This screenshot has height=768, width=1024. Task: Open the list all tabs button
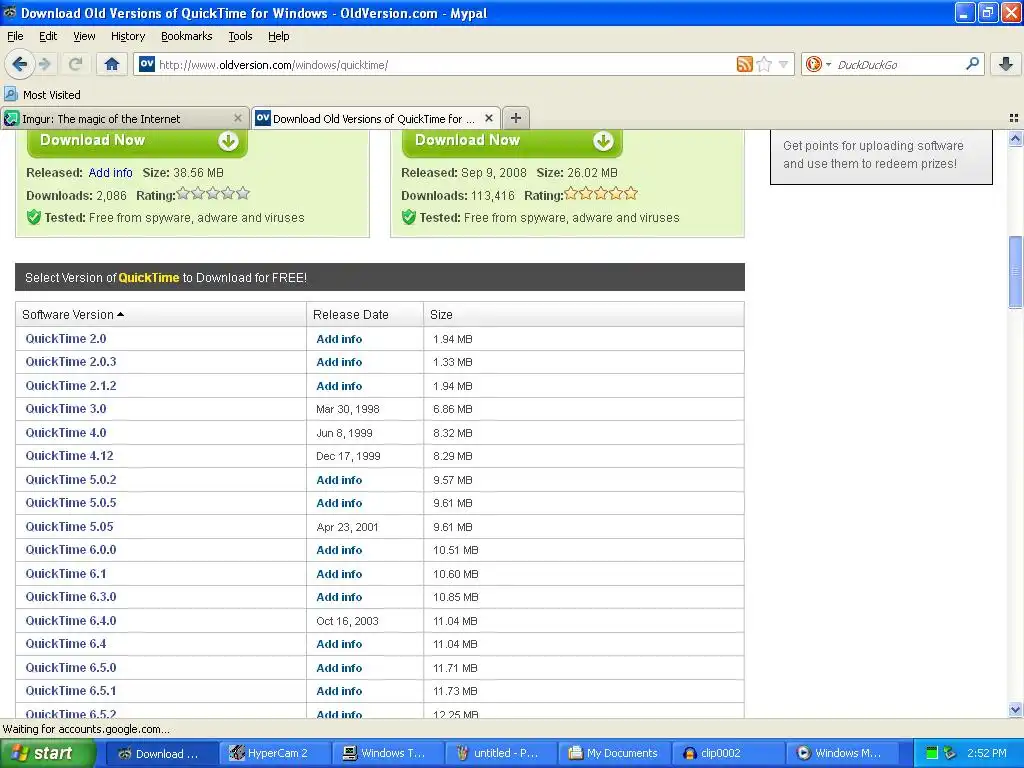[x=1014, y=118]
